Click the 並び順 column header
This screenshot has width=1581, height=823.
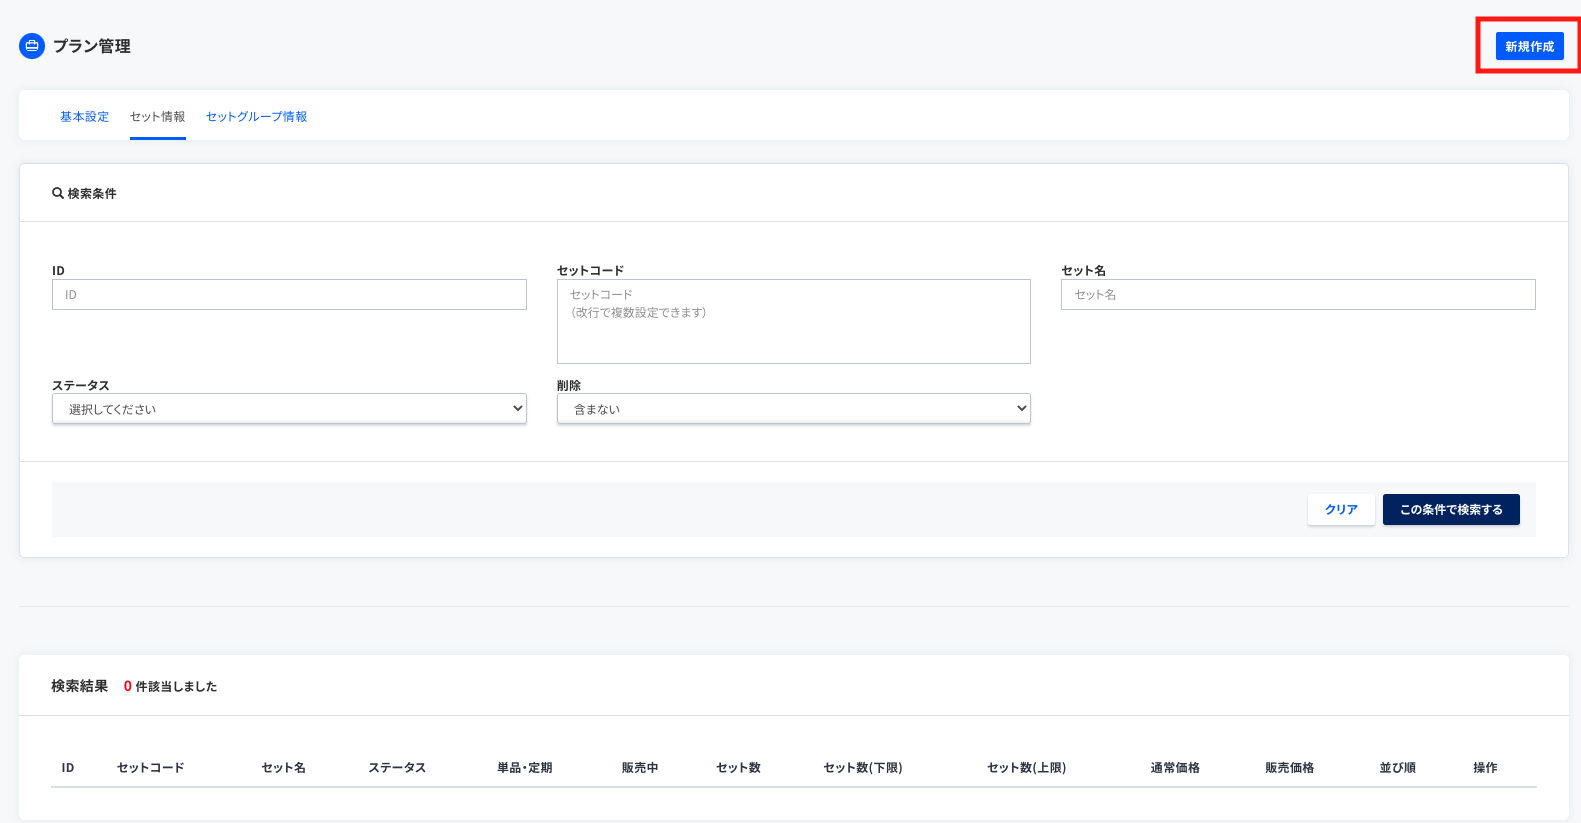click(x=1398, y=768)
